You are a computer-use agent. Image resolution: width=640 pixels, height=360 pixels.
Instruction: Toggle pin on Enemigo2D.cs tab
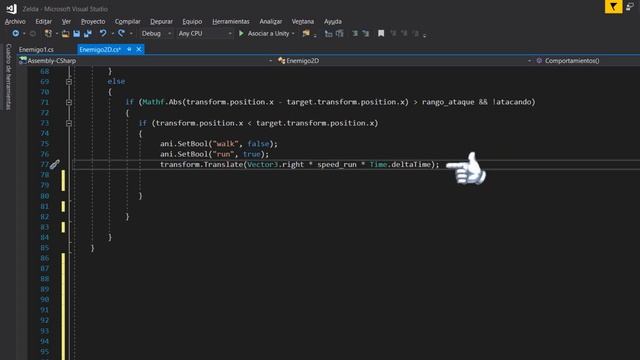129,49
